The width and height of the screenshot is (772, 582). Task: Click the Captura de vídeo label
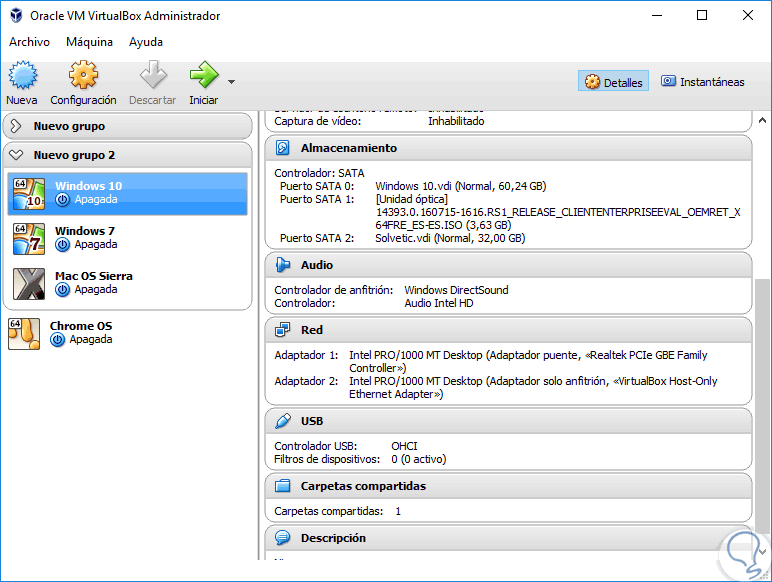pyautogui.click(x=318, y=121)
